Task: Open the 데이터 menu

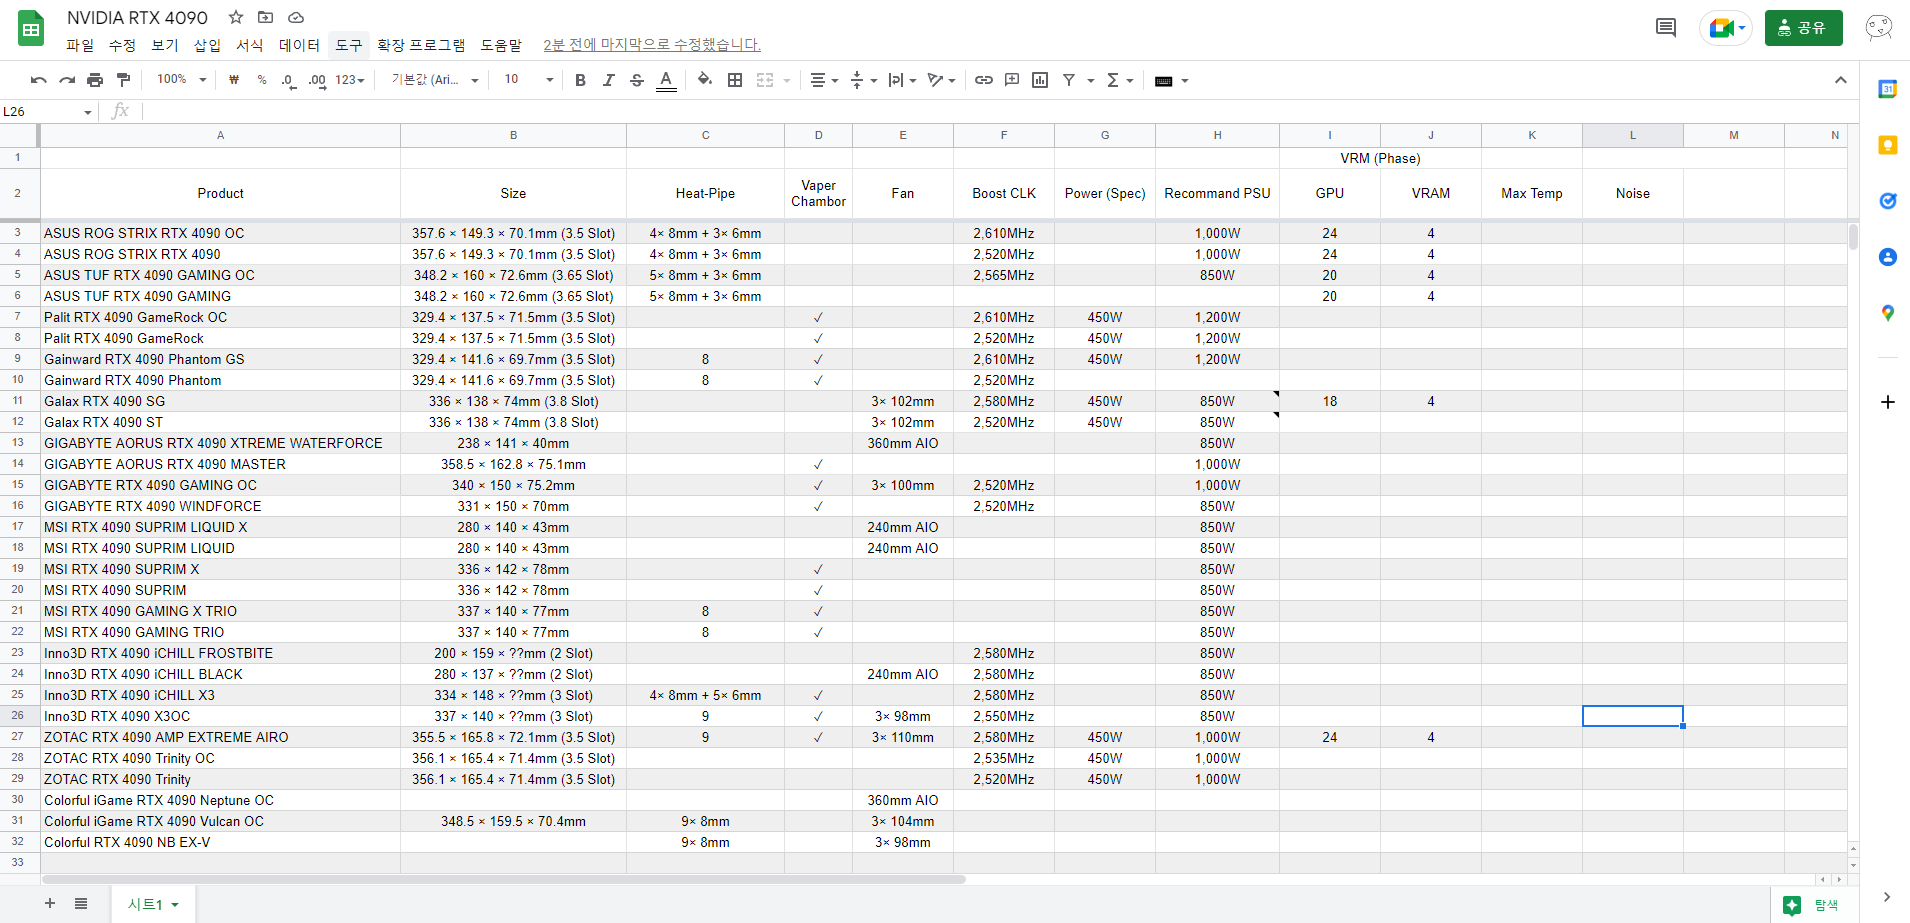Action: click(x=299, y=45)
